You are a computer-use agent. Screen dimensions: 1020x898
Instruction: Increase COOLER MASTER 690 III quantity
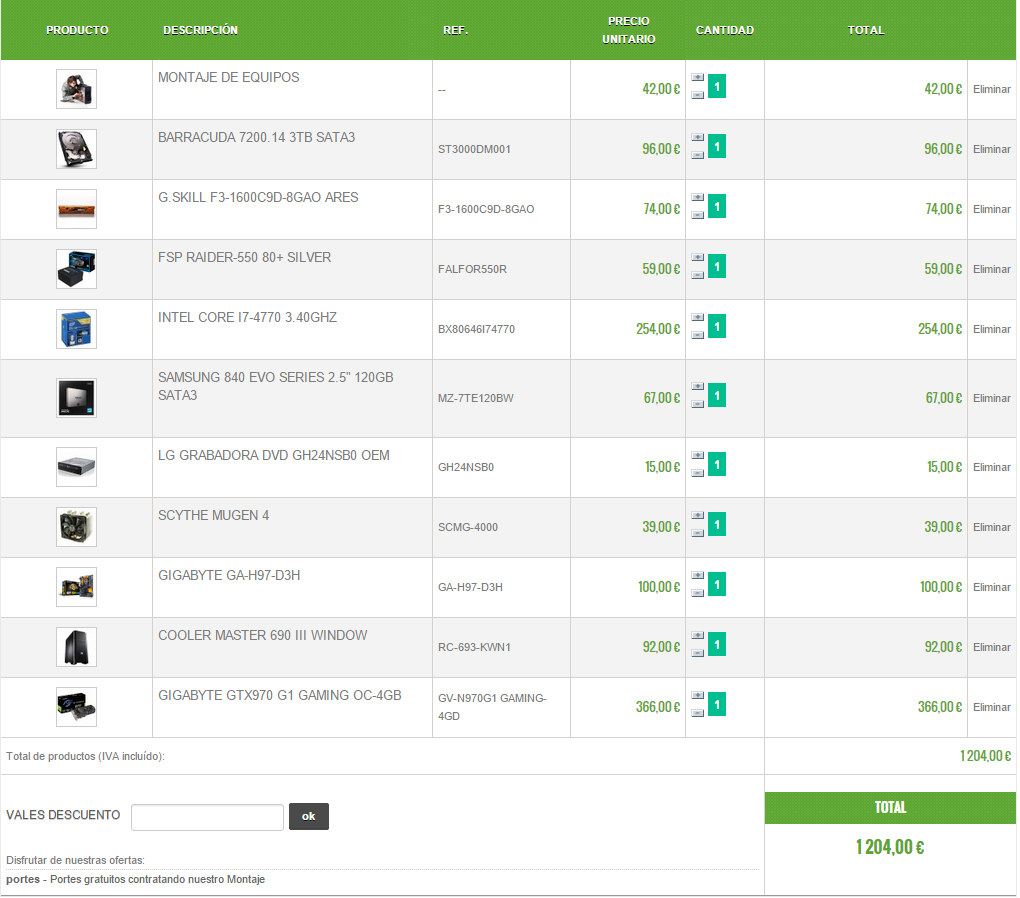pos(697,634)
